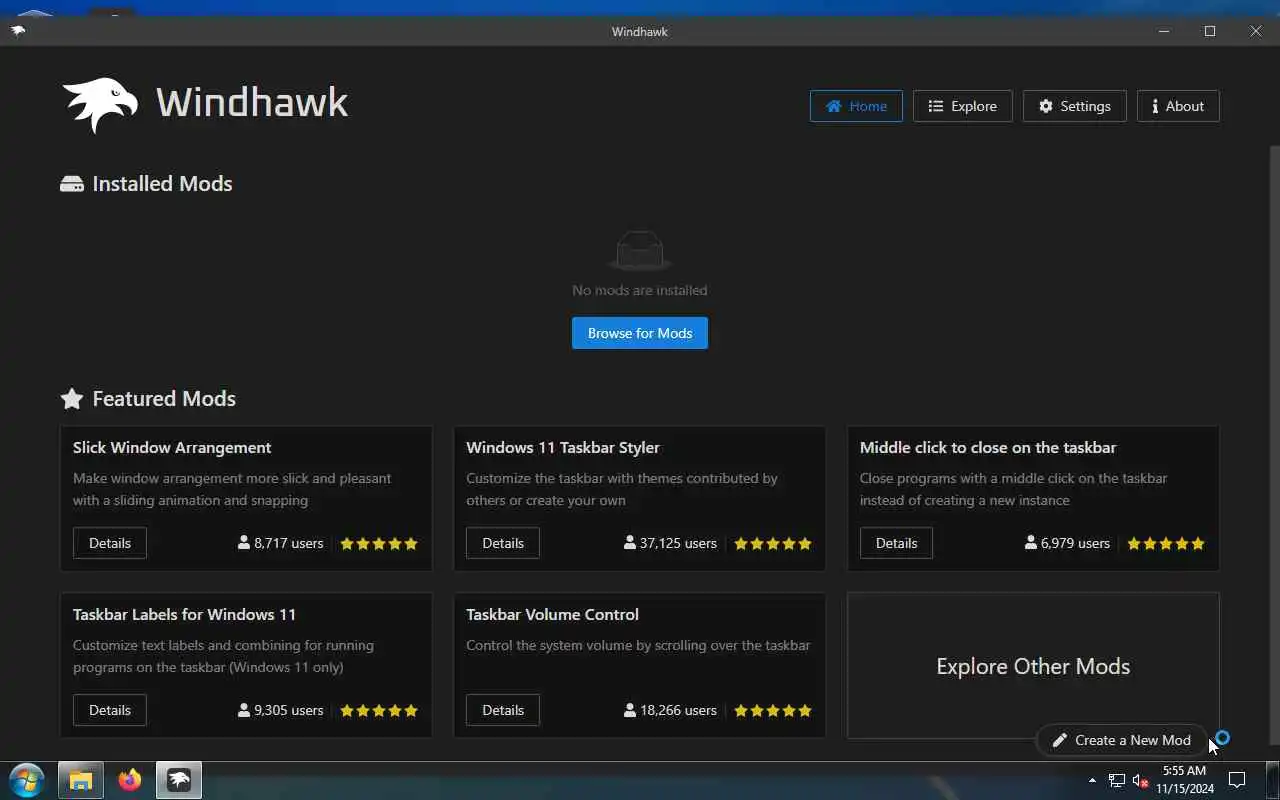Viewport: 1280px width, 800px height.
Task: Click Create a New Mod button
Action: point(1121,740)
